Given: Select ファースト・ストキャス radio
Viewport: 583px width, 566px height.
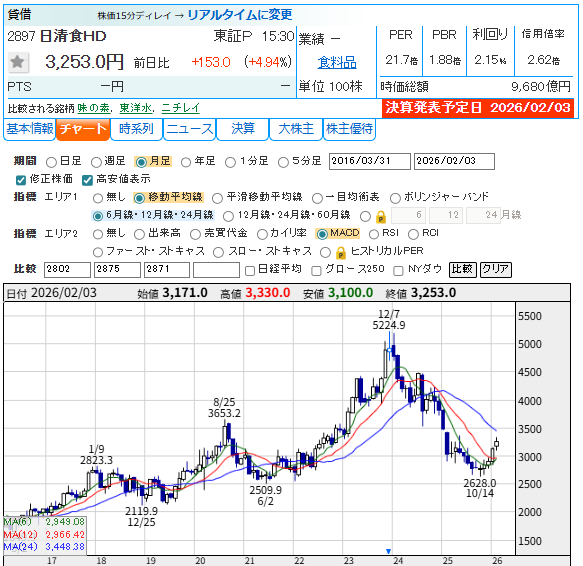Looking at the screenshot, I should pyautogui.click(x=98, y=253).
